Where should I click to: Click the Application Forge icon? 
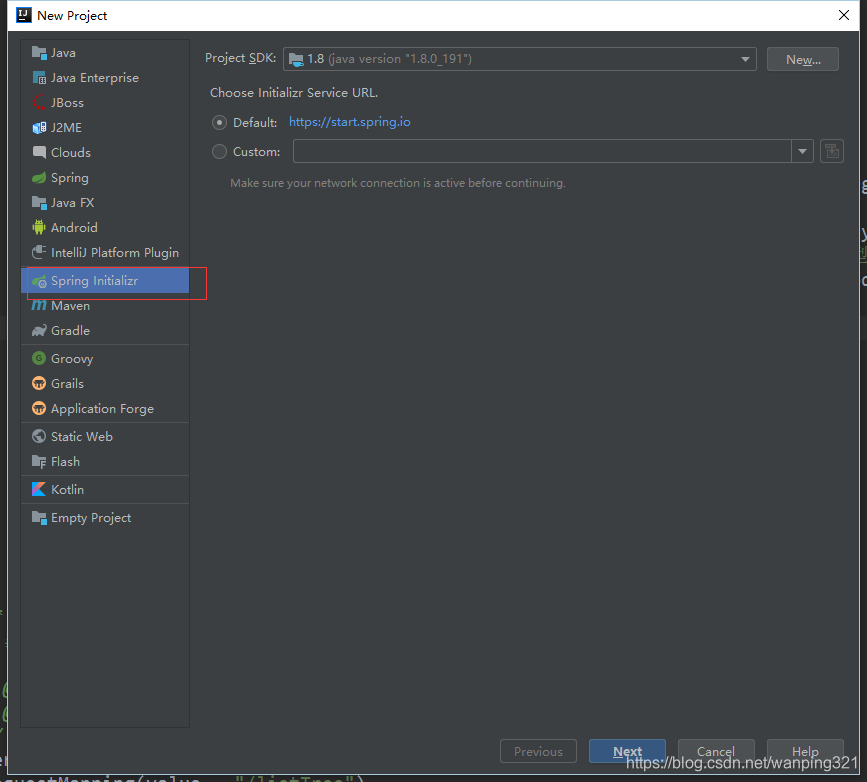click(39, 409)
